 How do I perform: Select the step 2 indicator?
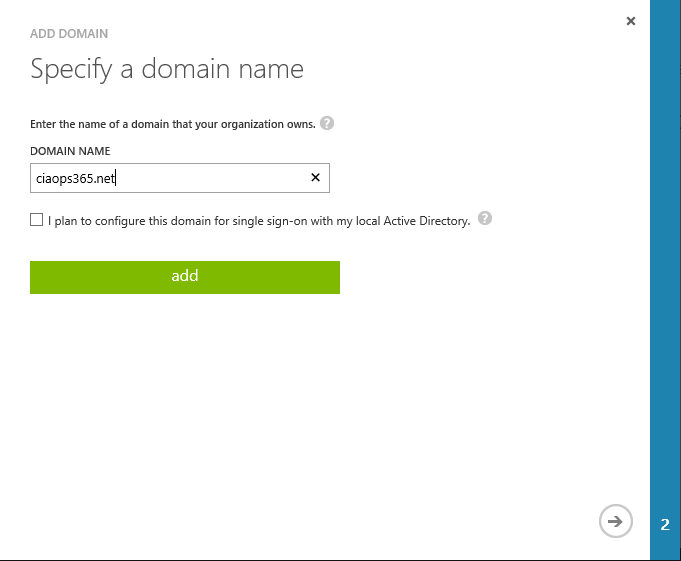pos(665,524)
